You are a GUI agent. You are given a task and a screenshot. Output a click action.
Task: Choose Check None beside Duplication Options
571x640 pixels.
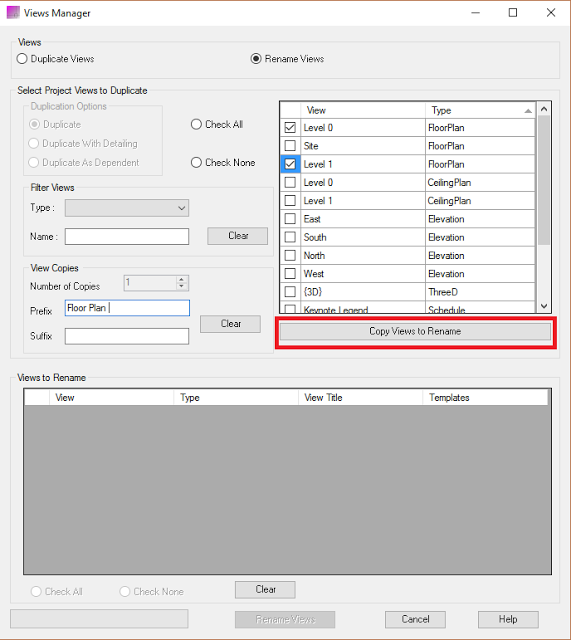click(196, 162)
